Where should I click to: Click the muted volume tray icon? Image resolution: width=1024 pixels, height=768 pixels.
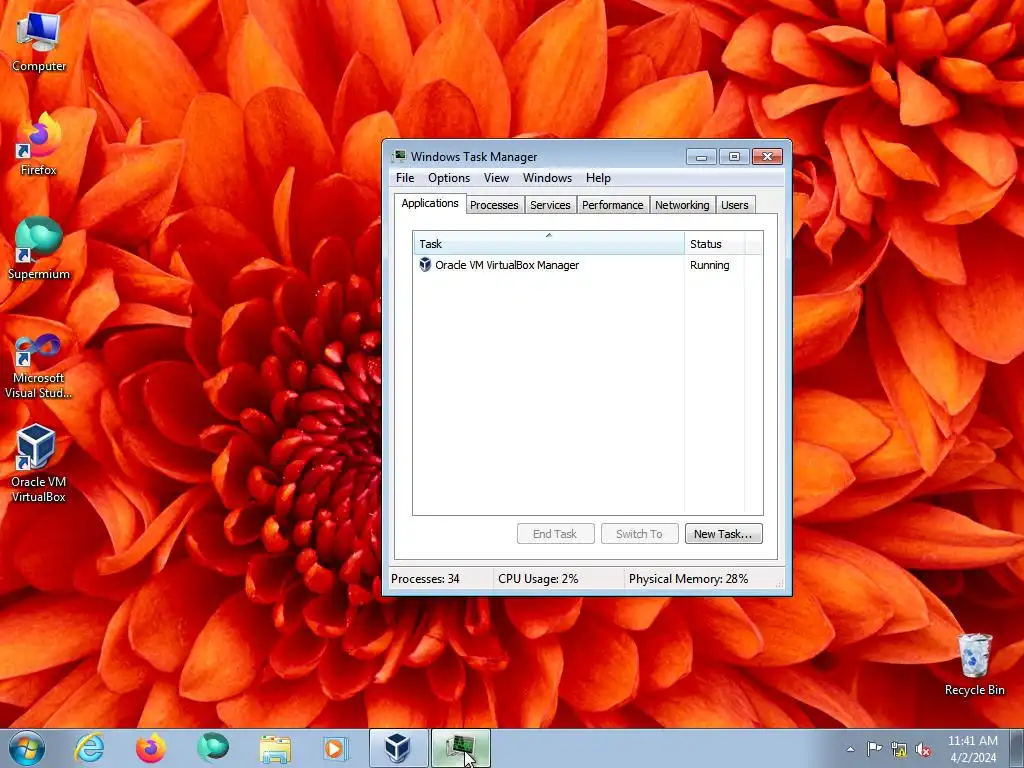point(923,749)
